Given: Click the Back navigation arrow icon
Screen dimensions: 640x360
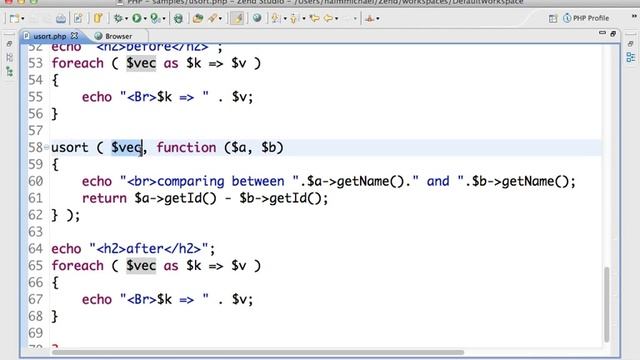Looking at the screenshot, I should (x=329, y=18).
